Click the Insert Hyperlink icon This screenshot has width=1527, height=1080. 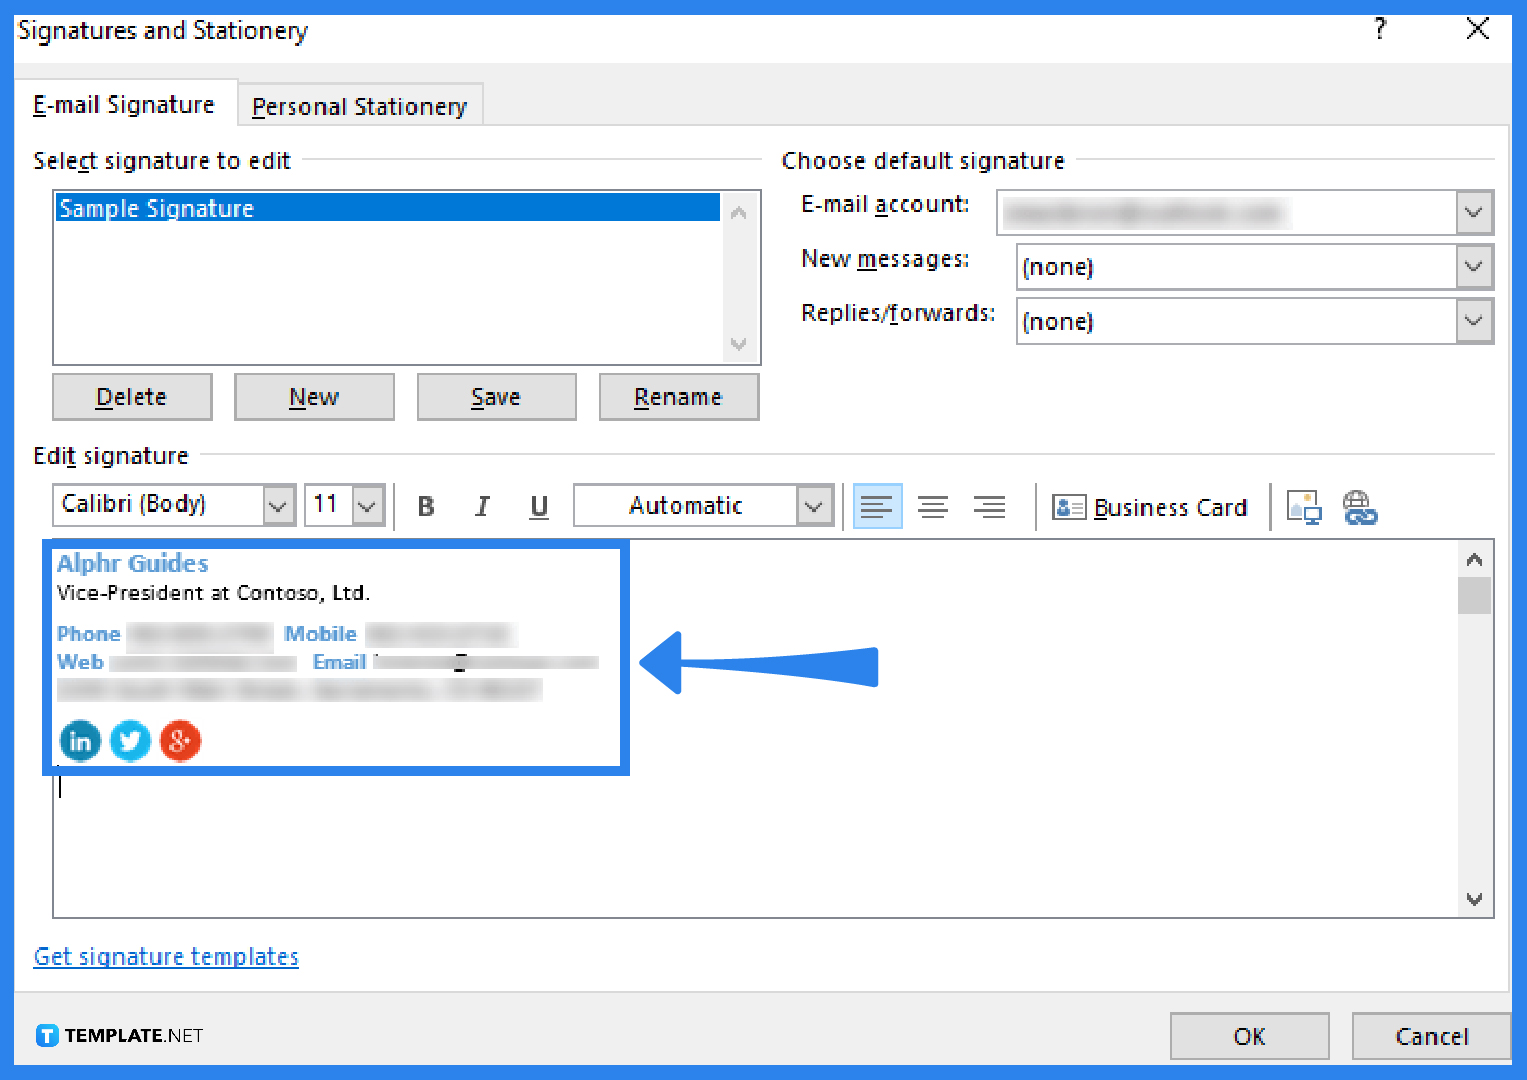pos(1360,507)
